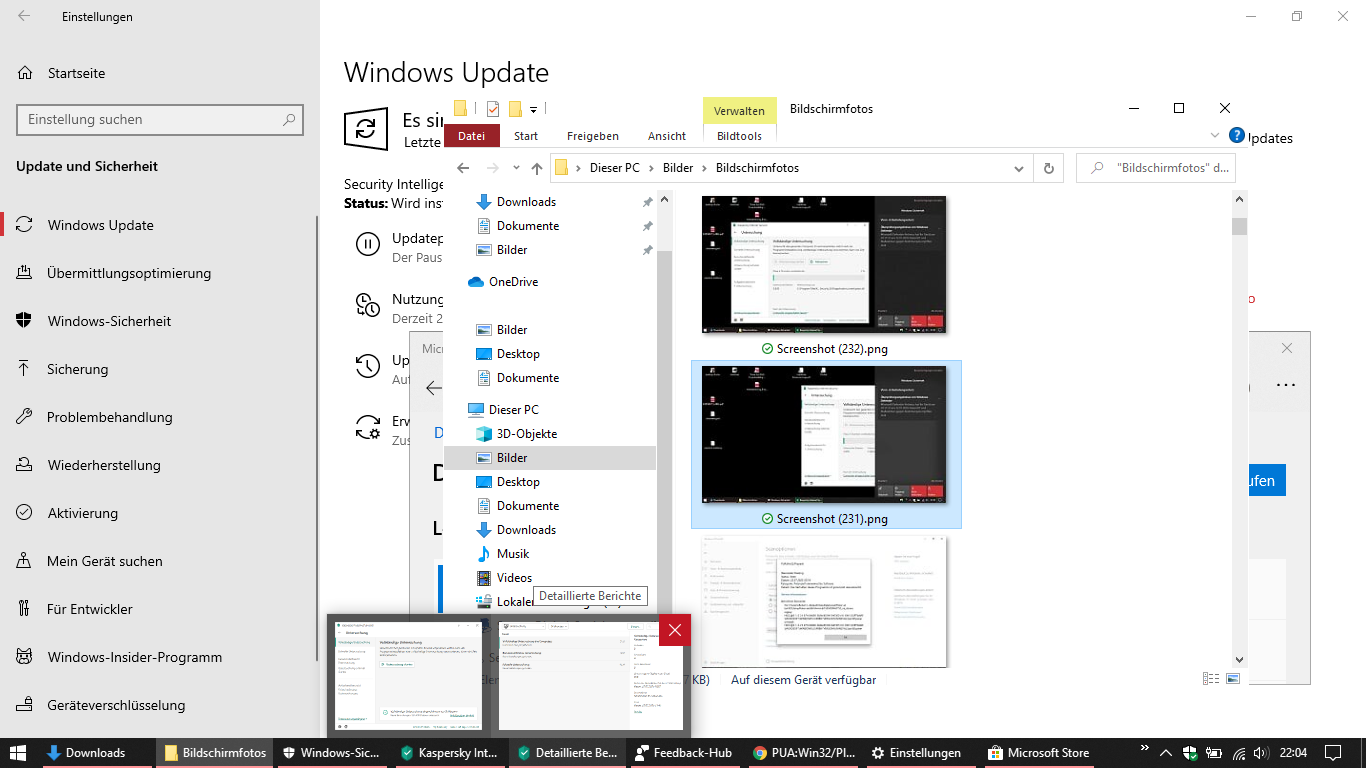
Task: Click the pinned Dokumente quick-access folder icon
Action: [484, 226]
